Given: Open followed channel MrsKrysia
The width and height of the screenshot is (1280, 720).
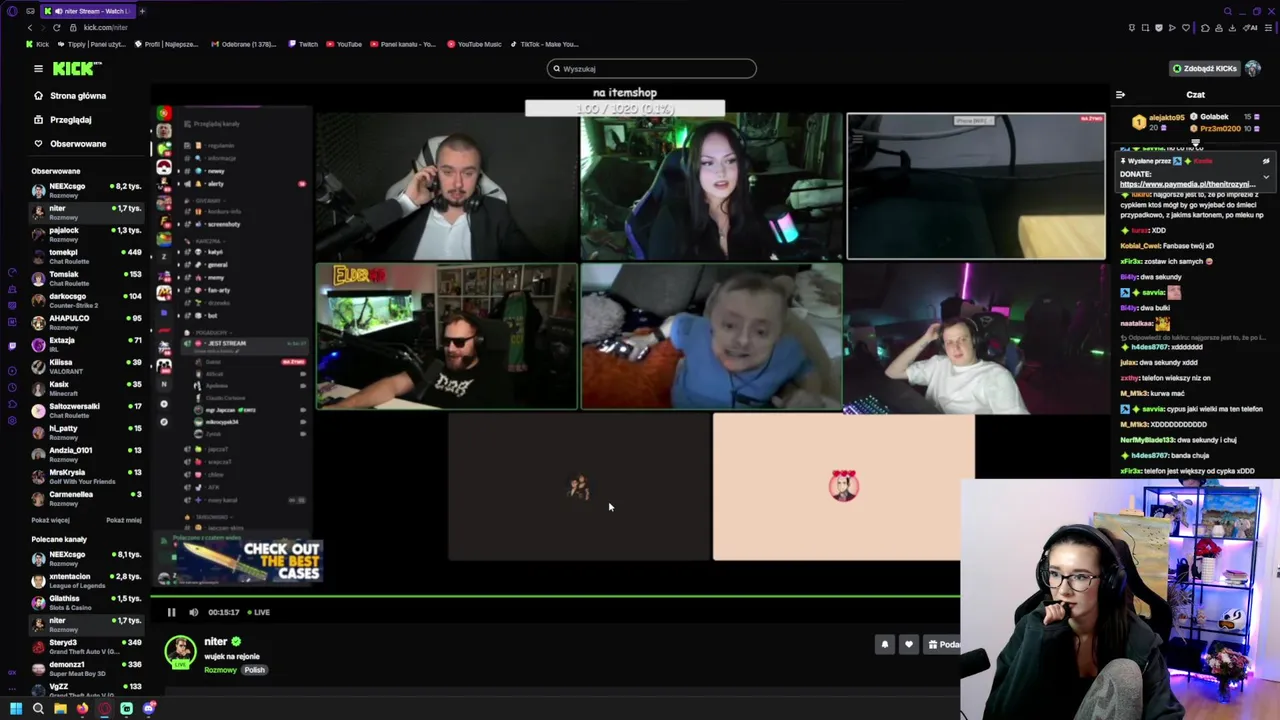Looking at the screenshot, I should click(x=87, y=476).
